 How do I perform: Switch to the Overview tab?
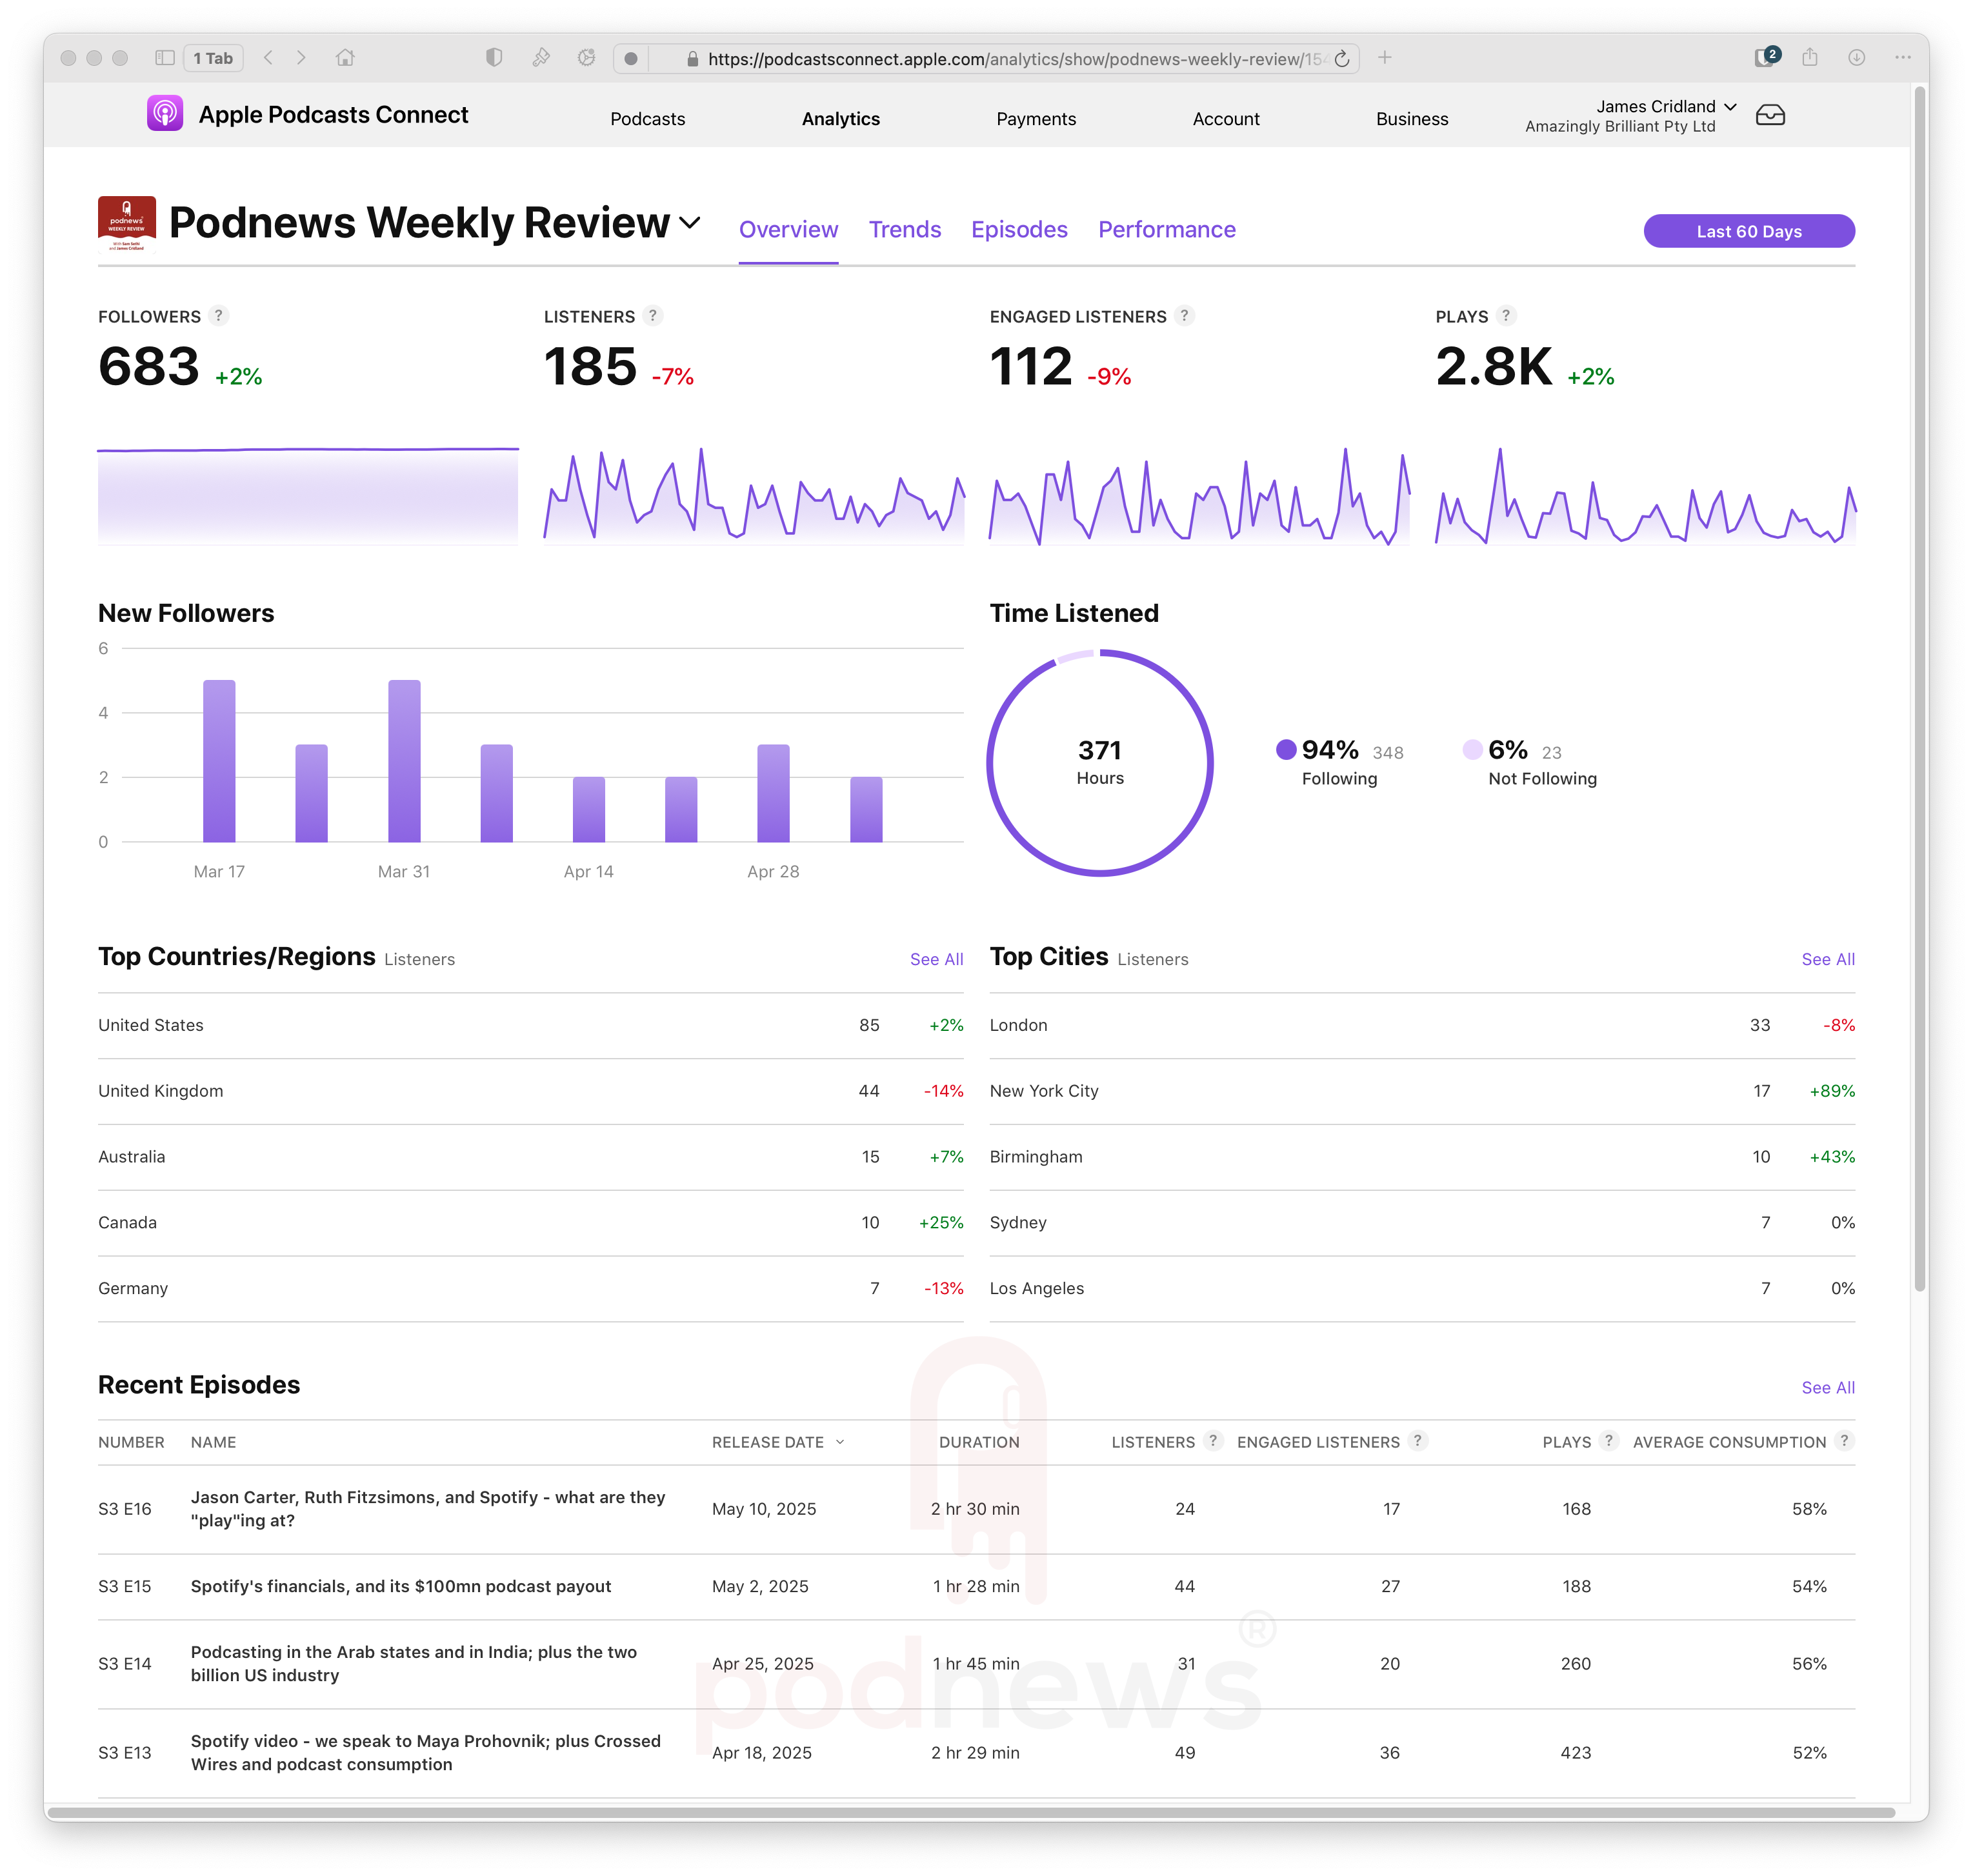click(x=788, y=230)
